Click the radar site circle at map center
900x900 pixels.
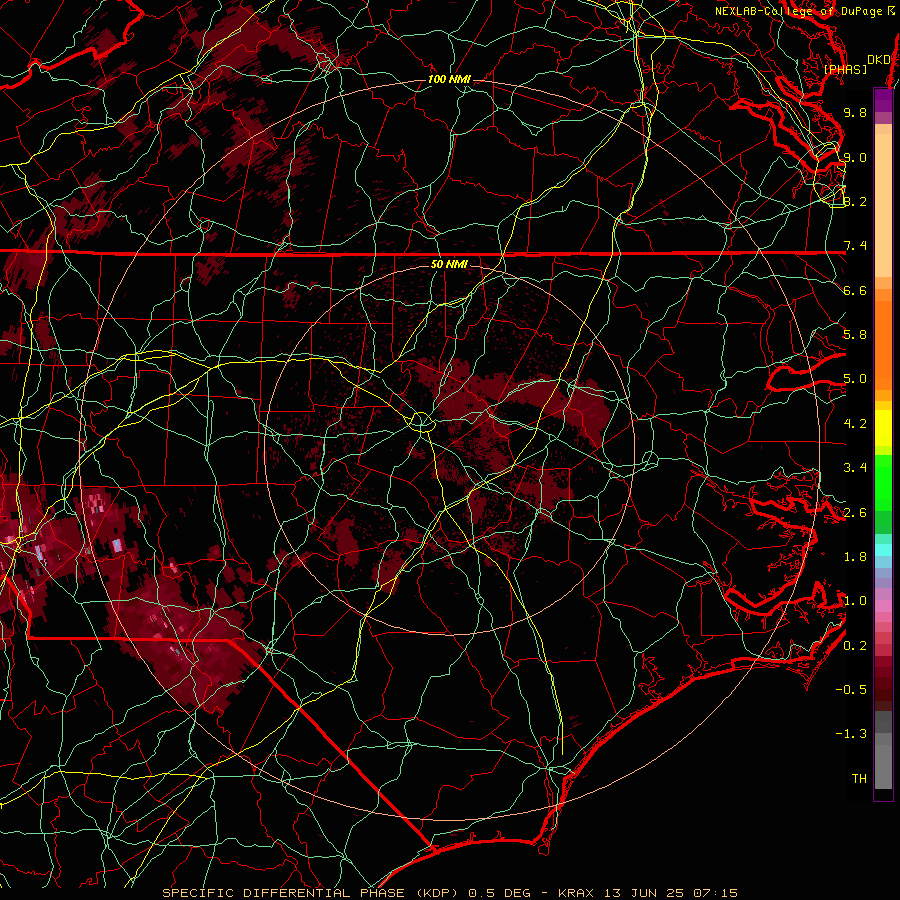pos(421,422)
